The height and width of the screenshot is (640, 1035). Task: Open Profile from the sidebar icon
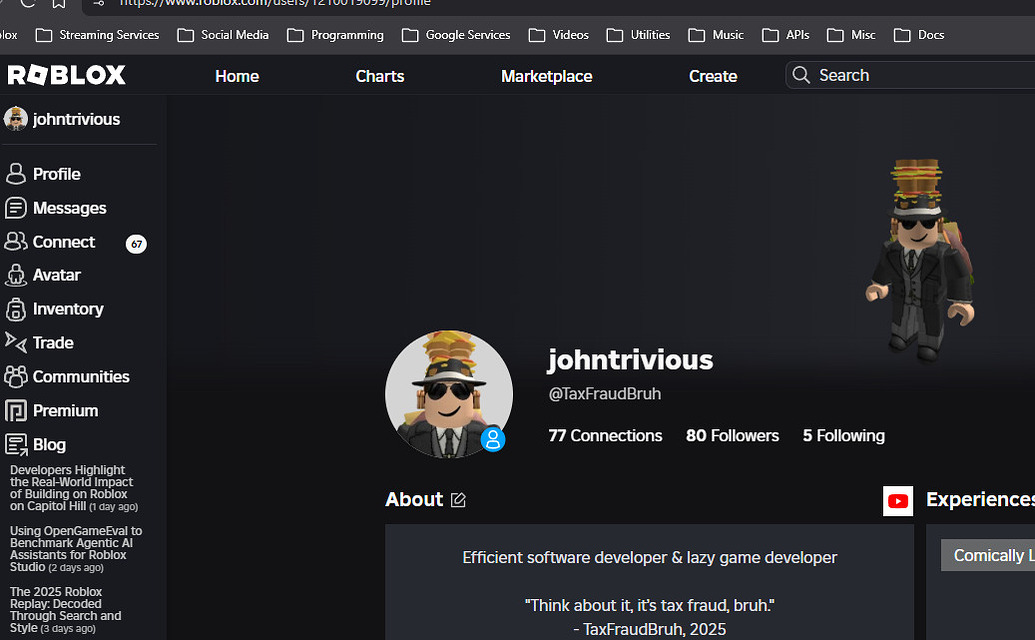tap(15, 174)
